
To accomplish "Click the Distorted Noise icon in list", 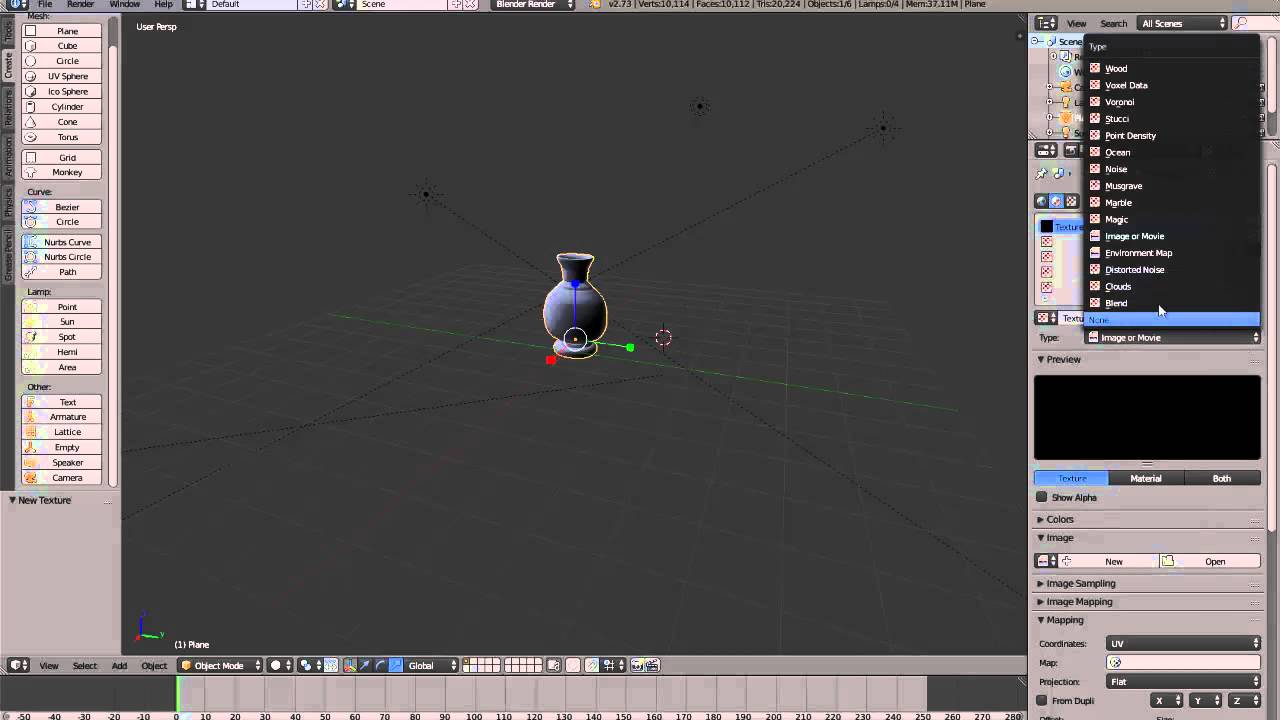I will pos(1095,269).
